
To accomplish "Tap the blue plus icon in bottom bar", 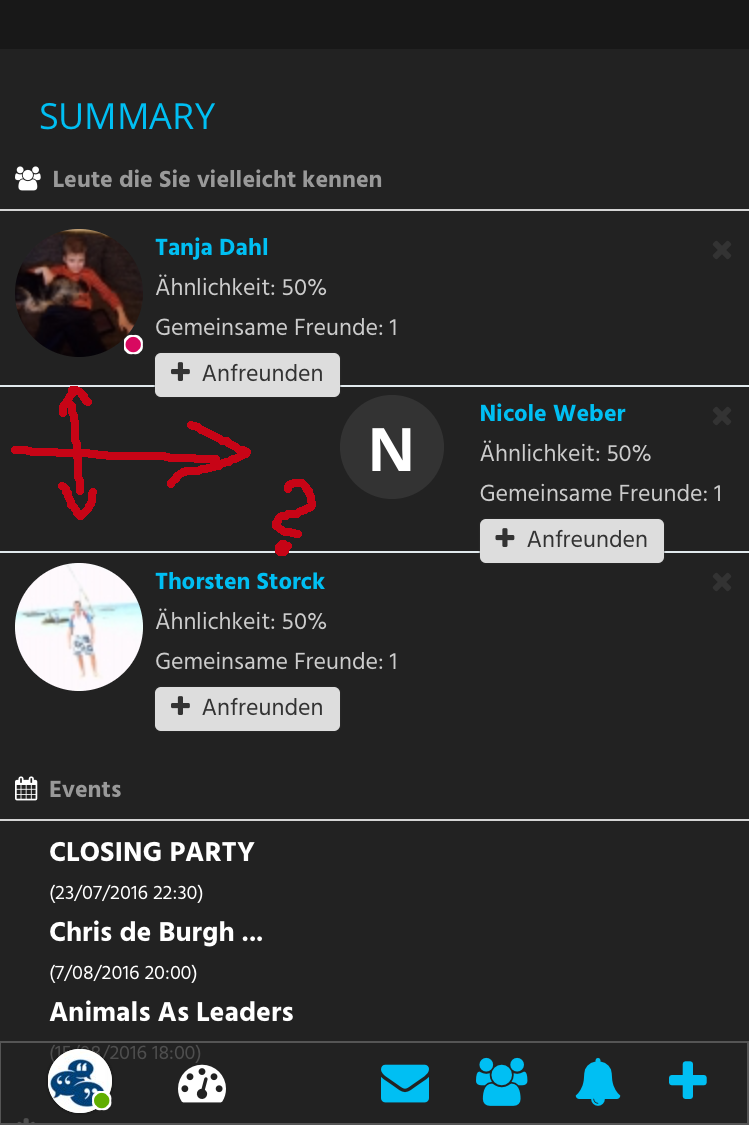I will tap(687, 1081).
